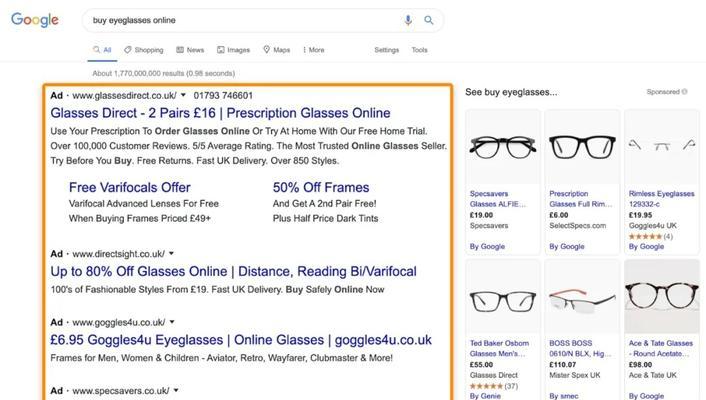Click the See buy eyeglasses heading
This screenshot has height=400, width=706.
click(511, 92)
